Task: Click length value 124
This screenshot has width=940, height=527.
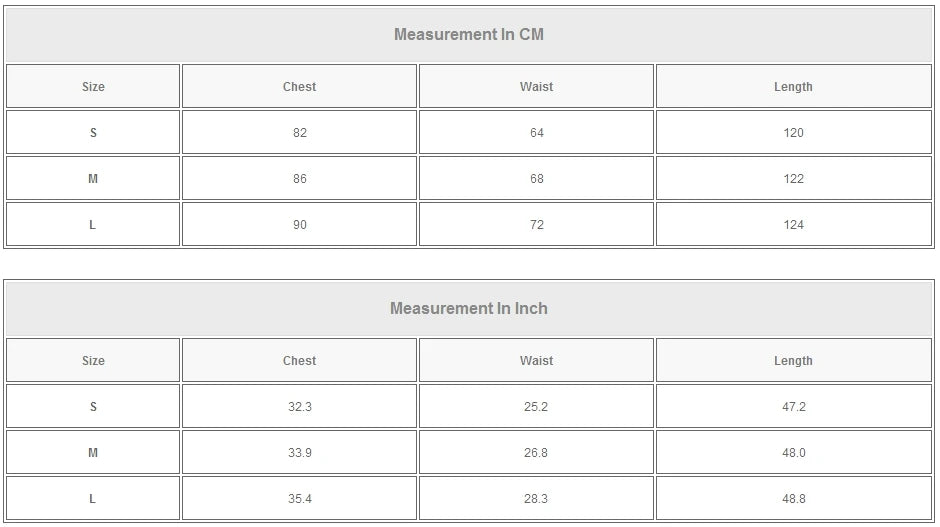Action: (x=794, y=225)
